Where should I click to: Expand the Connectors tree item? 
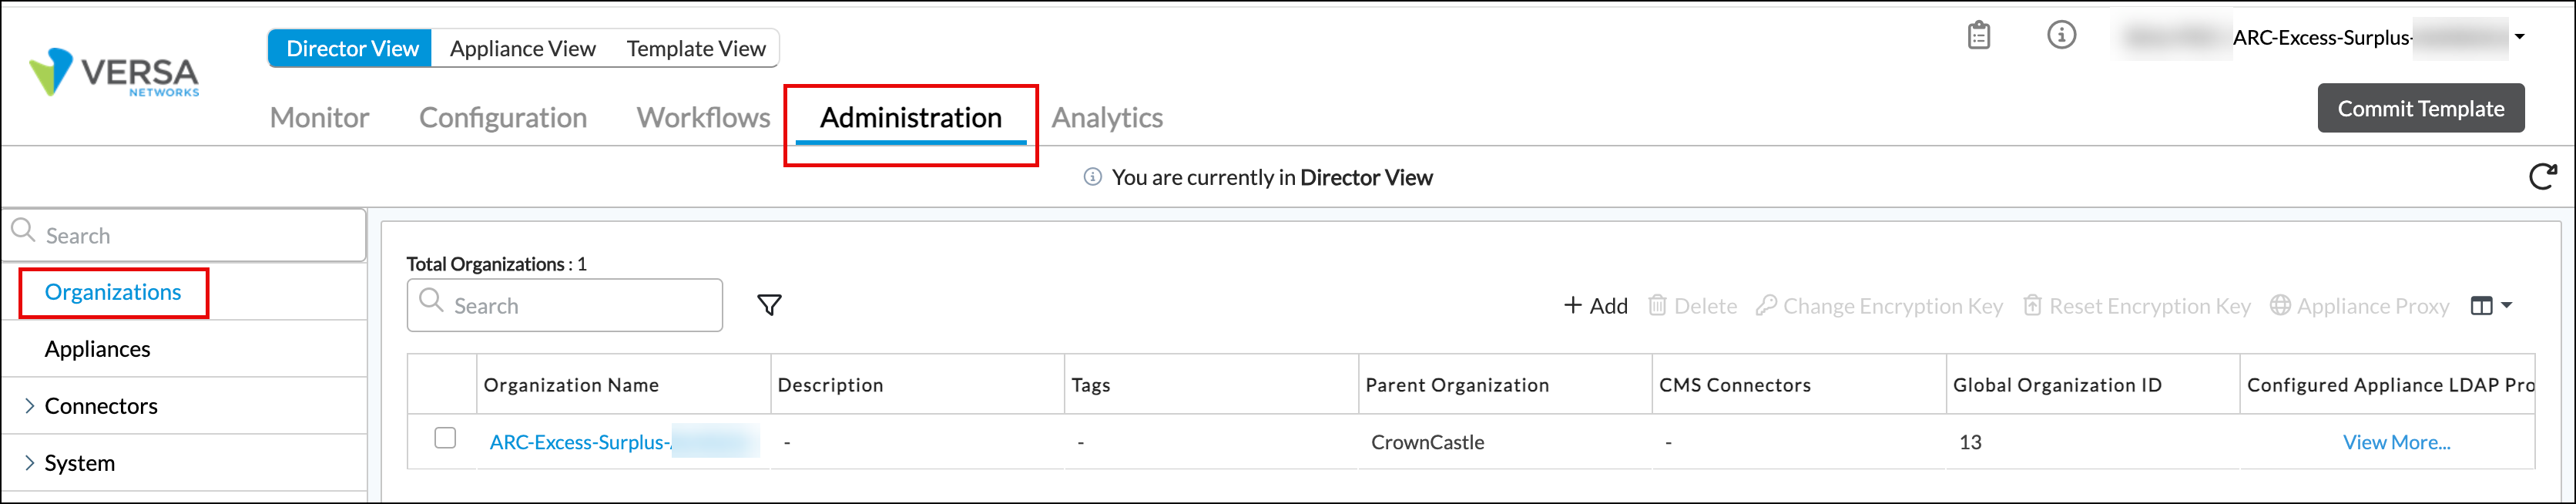(29, 405)
